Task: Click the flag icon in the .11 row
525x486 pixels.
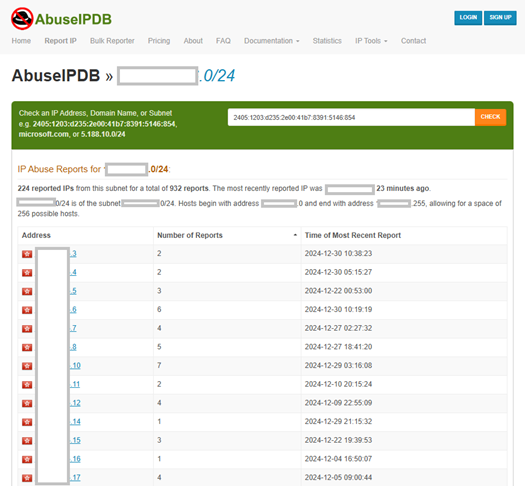Action: click(27, 385)
